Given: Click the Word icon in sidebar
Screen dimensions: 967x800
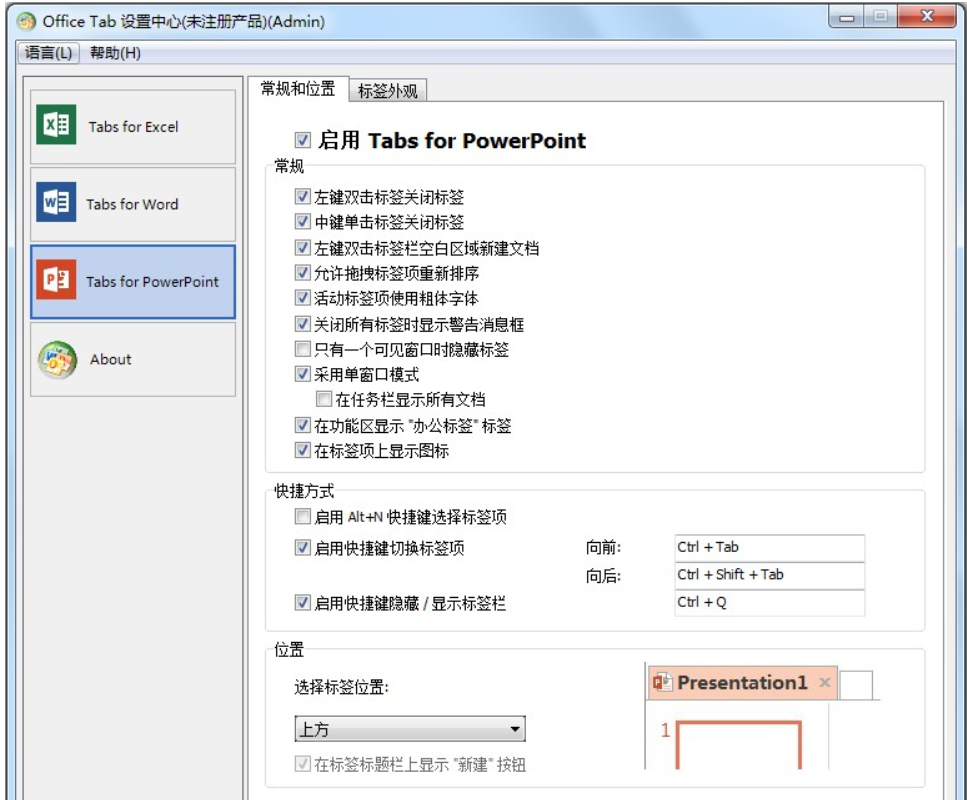Looking at the screenshot, I should pyautogui.click(x=56, y=202).
